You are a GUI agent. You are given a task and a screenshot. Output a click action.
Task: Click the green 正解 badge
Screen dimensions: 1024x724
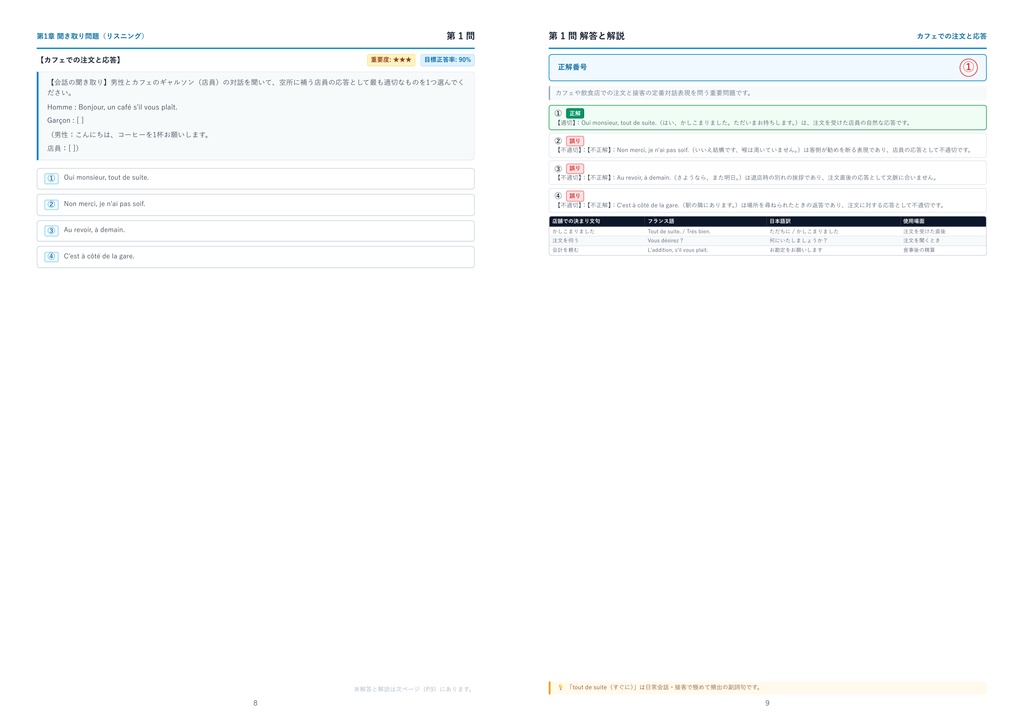point(575,113)
